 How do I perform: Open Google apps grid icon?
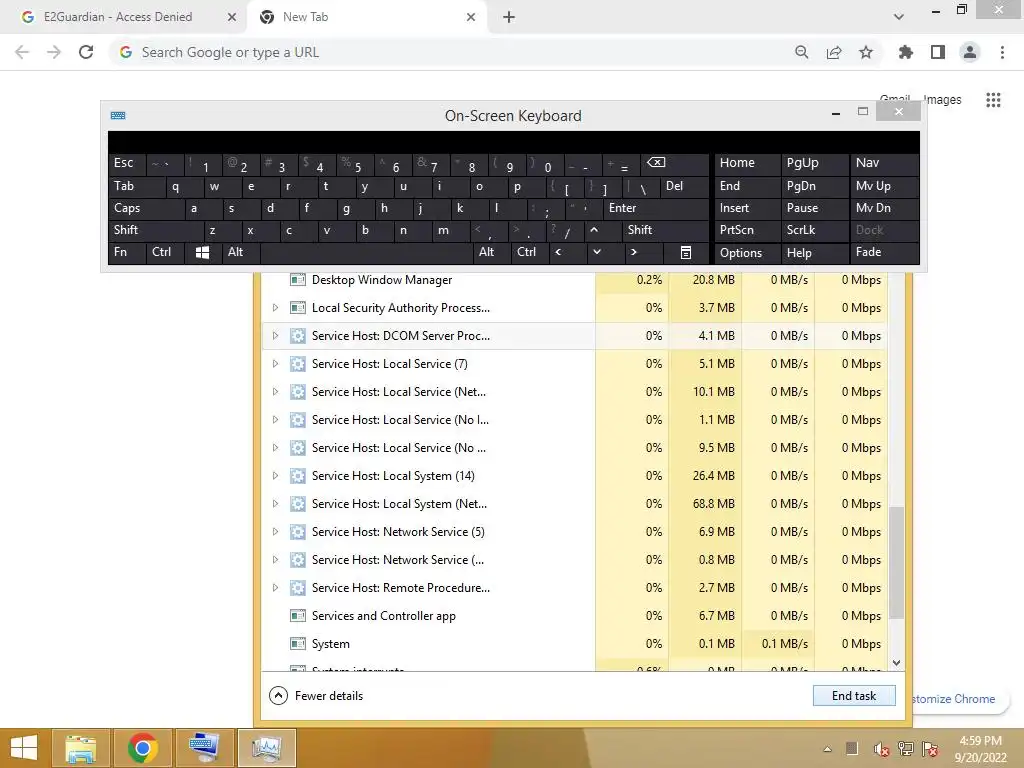[x=993, y=100]
